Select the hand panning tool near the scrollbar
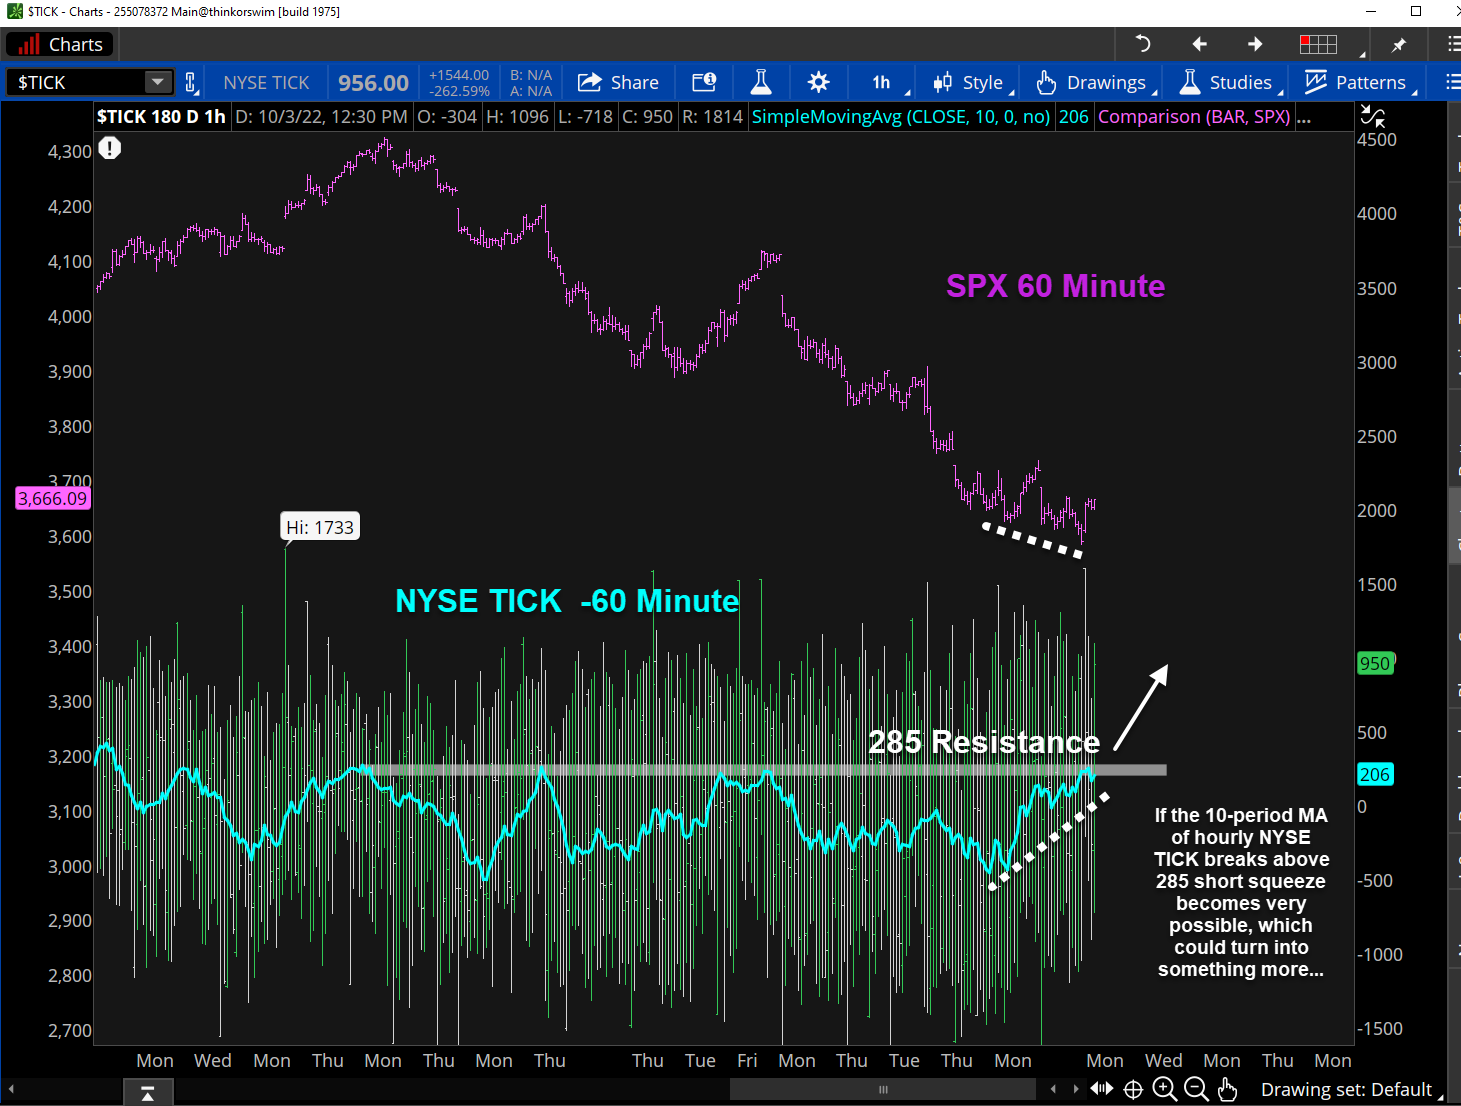 (x=1227, y=1089)
